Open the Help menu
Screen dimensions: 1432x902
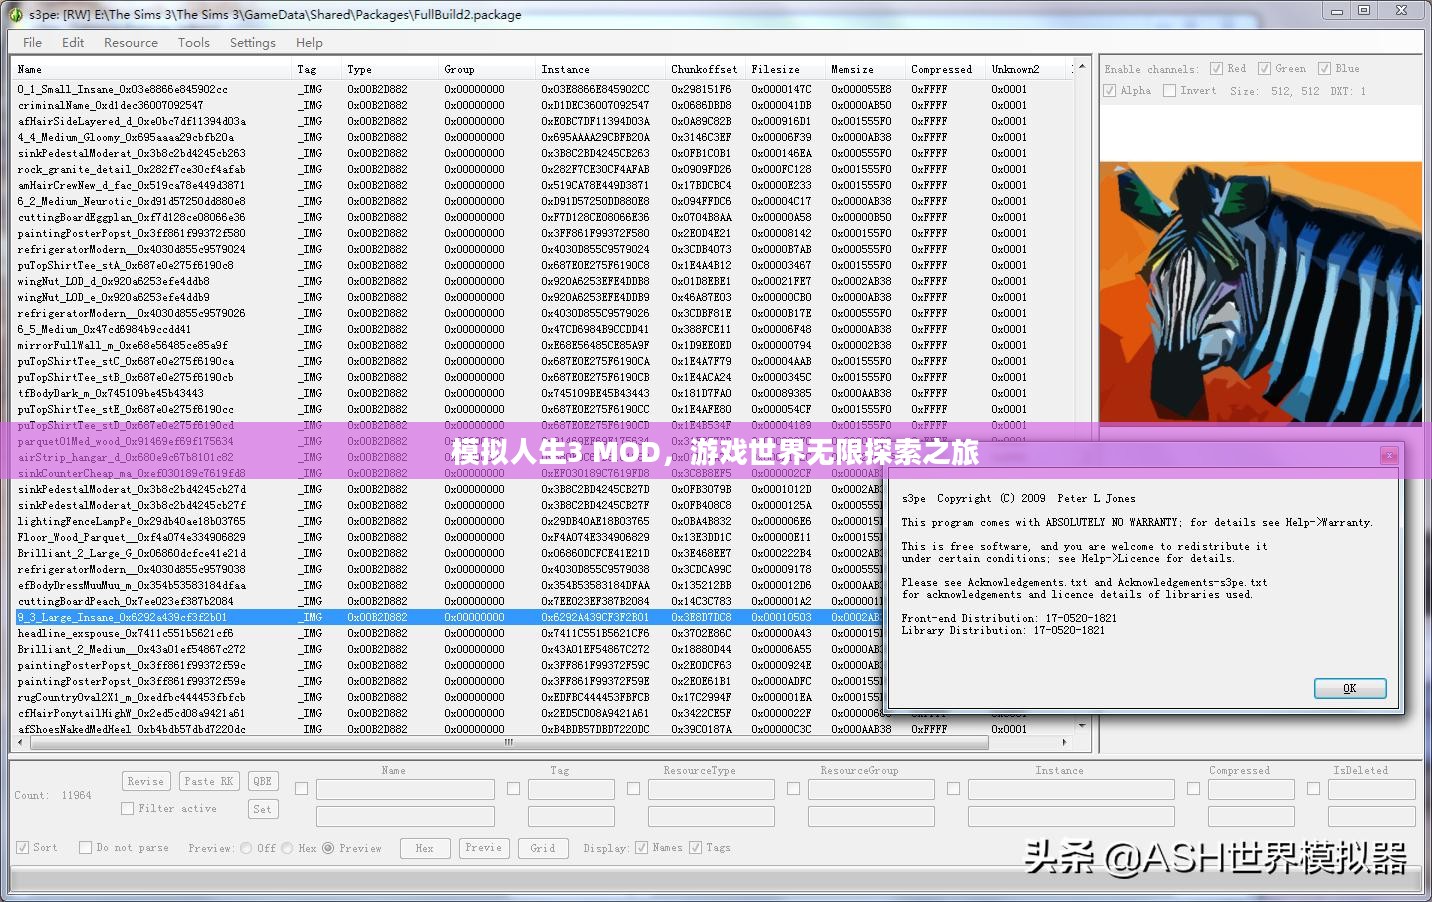pos(309,43)
